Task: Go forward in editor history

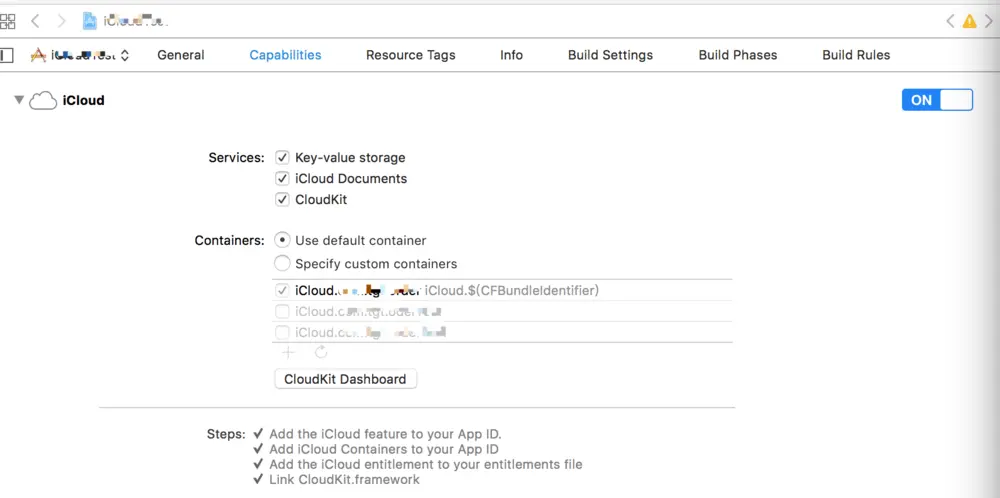Action: tap(62, 20)
